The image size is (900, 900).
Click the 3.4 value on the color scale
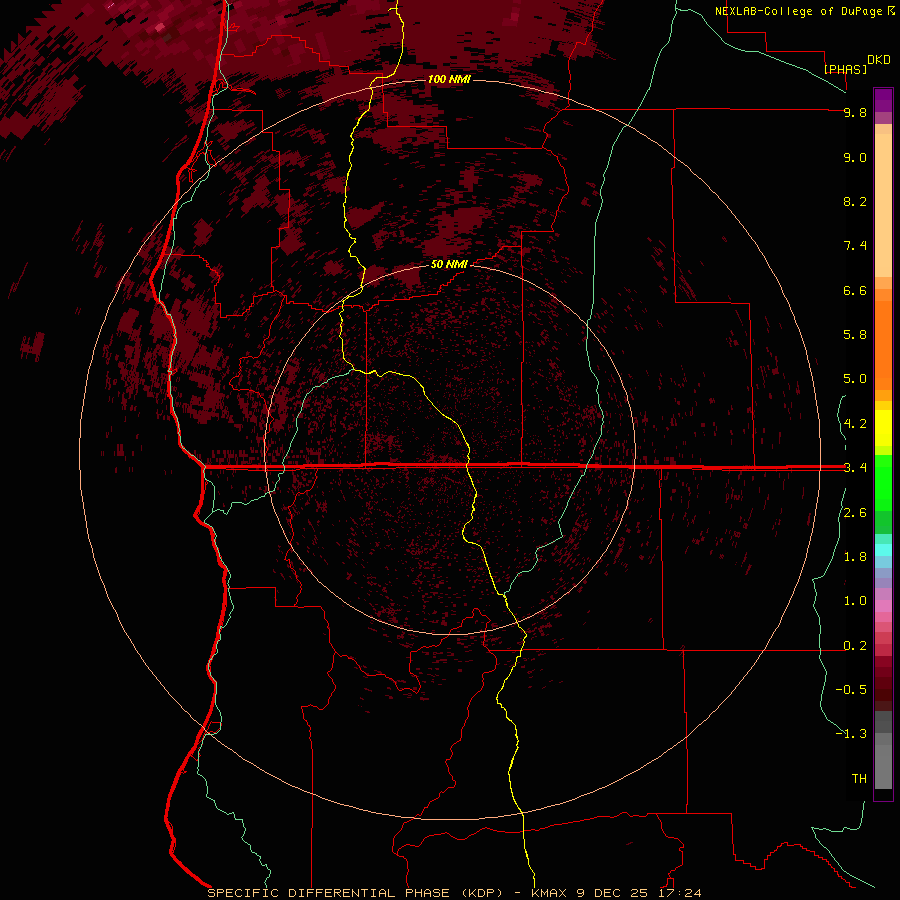click(855, 468)
